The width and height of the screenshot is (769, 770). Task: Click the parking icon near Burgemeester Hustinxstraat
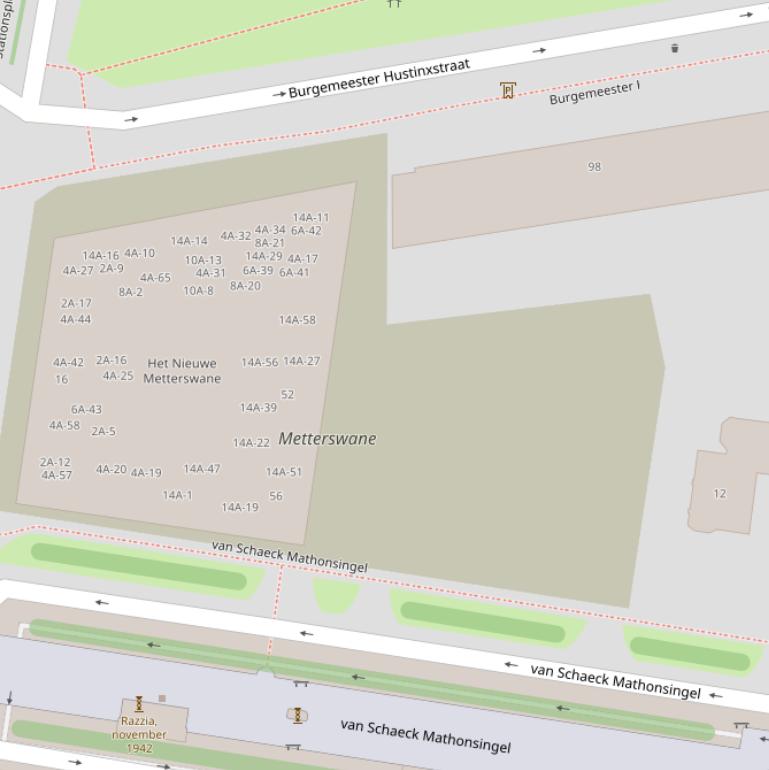[508, 91]
